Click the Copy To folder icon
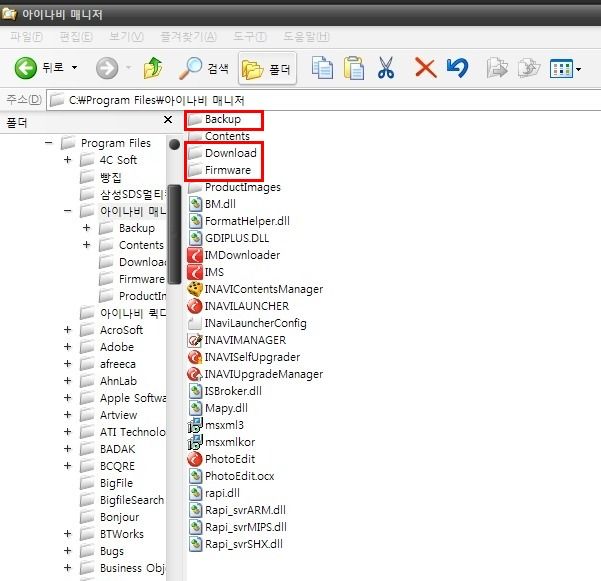Image resolution: width=601 pixels, height=581 pixels. click(529, 68)
